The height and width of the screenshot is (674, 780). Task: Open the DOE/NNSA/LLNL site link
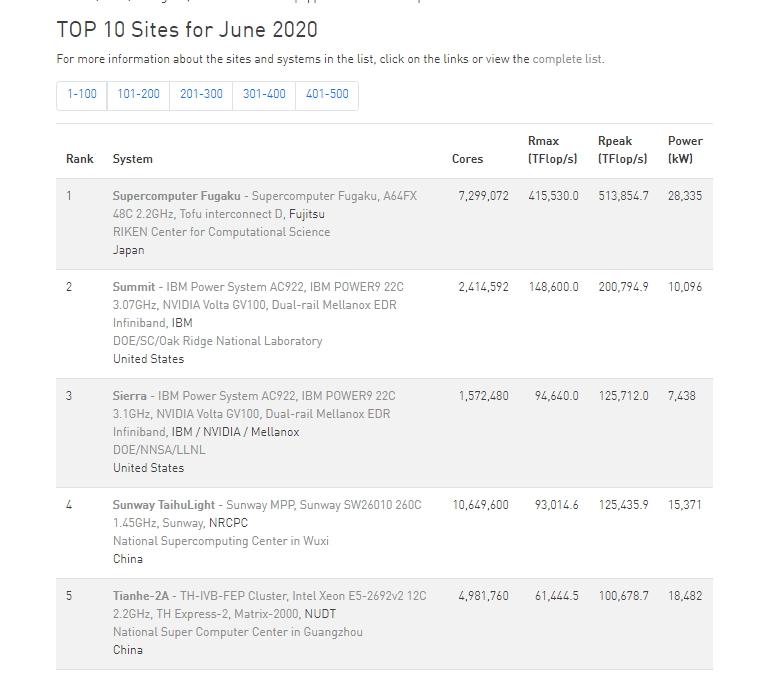[x=159, y=450]
